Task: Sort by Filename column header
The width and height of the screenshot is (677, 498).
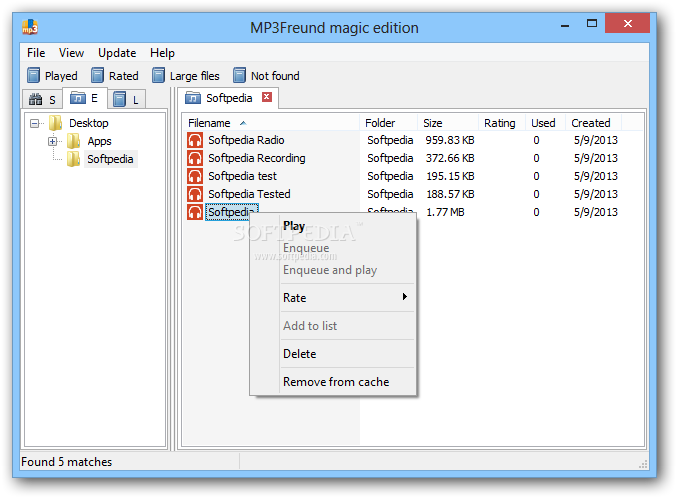Action: point(271,123)
